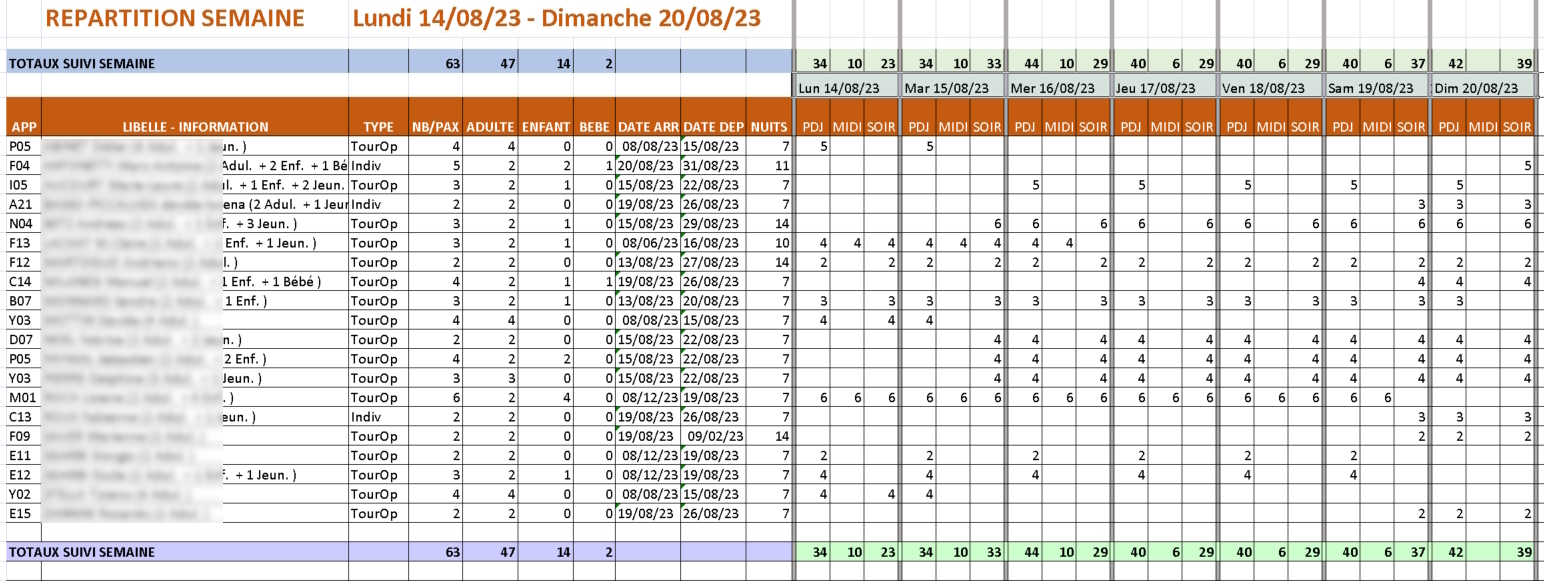Click the Mer 16/08/23 day header
Viewport: 1544px width, 581px height.
point(1059,88)
